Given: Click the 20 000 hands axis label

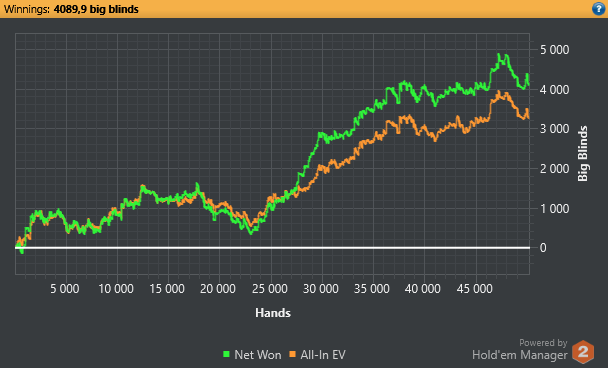Looking at the screenshot, I should 218,289.
